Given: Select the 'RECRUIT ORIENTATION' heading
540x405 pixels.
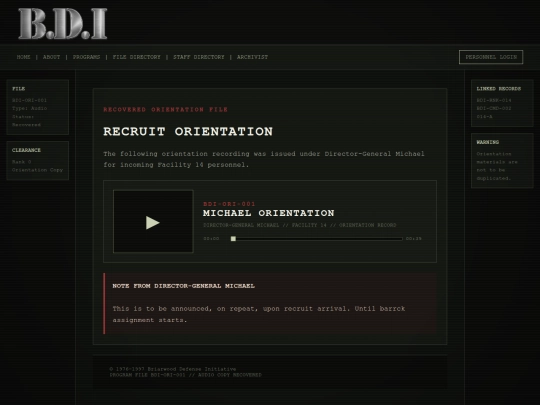Looking at the screenshot, I should pyautogui.click(x=188, y=132).
